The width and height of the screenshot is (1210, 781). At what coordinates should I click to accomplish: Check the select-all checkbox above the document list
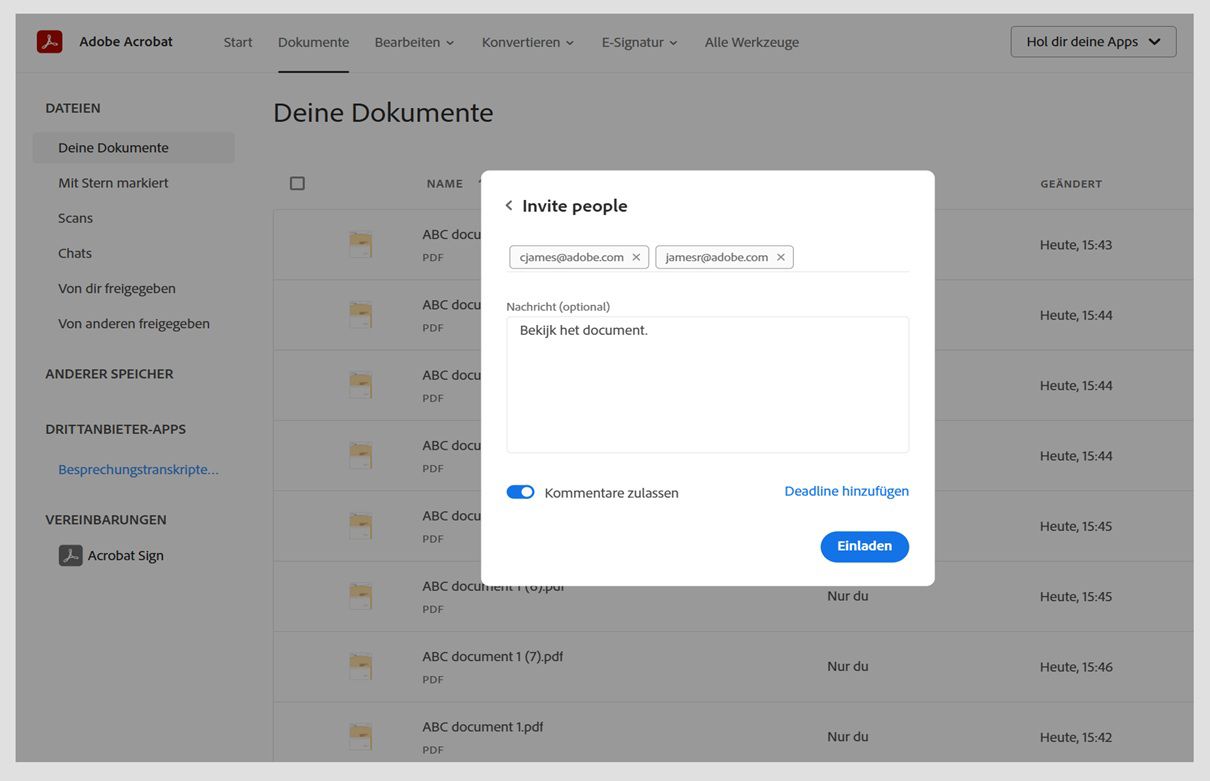coord(297,182)
